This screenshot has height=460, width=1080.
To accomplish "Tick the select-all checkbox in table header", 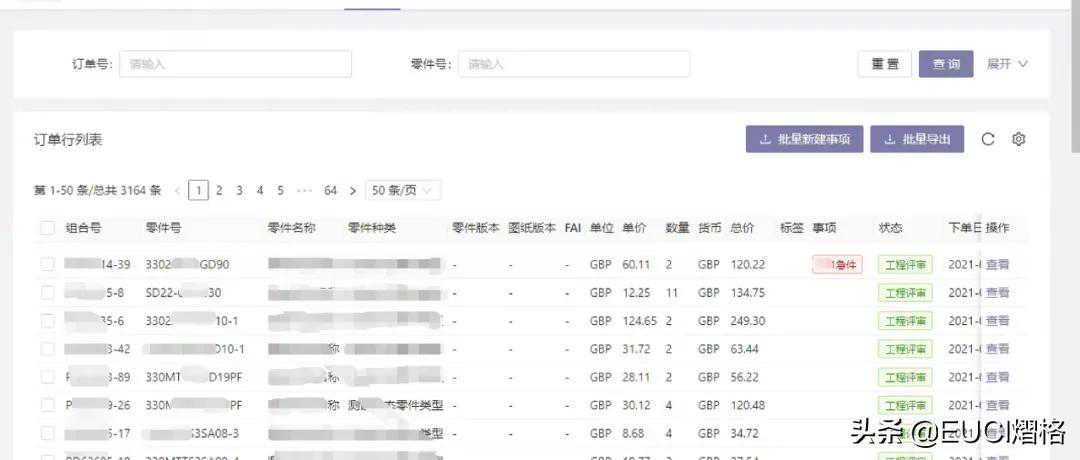I will pos(47,228).
